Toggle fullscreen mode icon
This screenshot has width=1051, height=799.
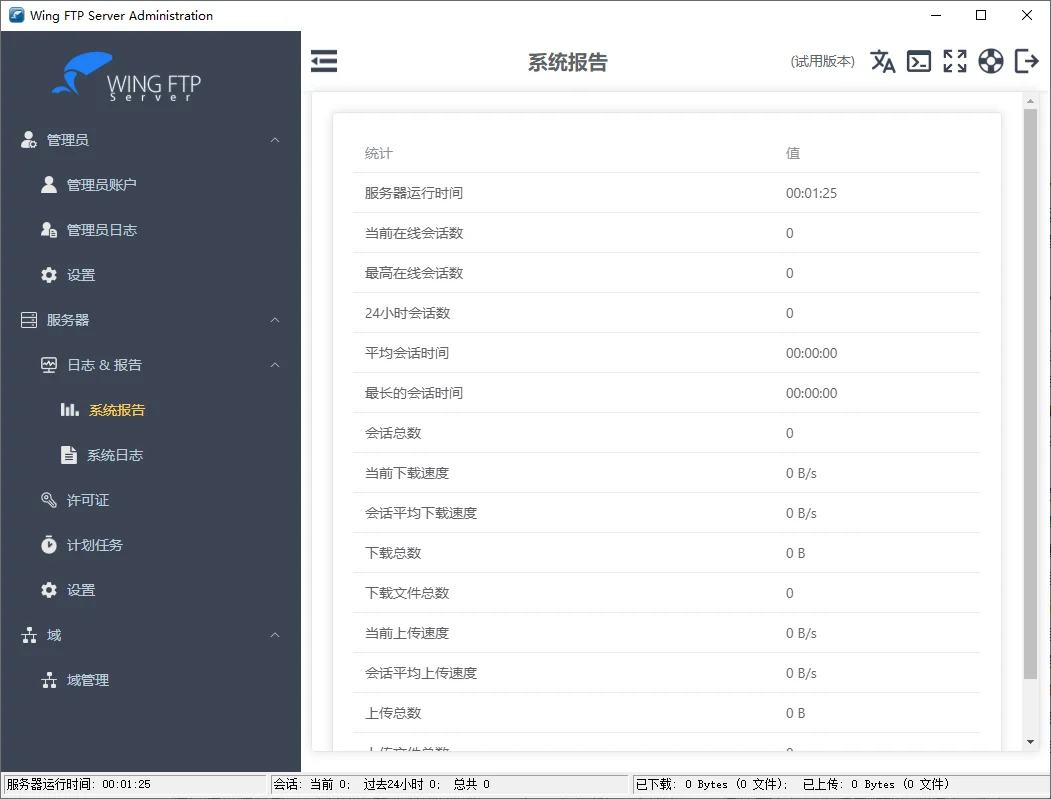(x=954, y=61)
